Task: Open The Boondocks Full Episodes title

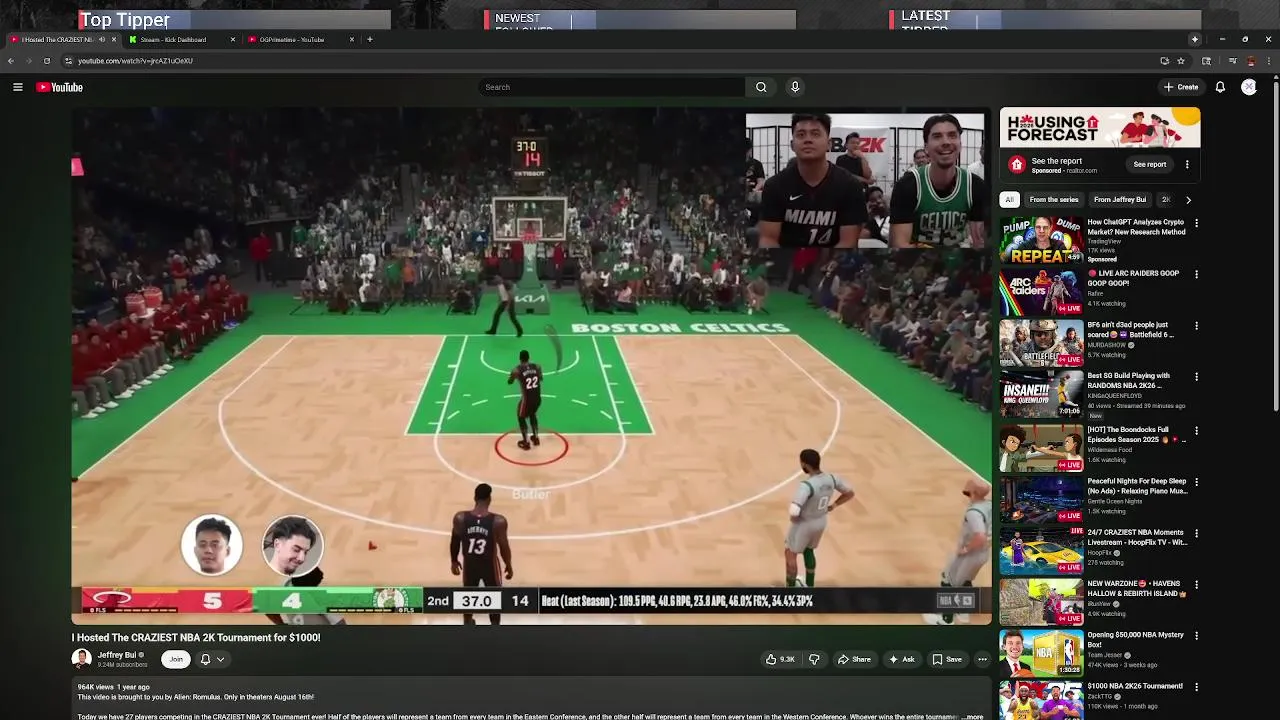Action: click(1135, 435)
